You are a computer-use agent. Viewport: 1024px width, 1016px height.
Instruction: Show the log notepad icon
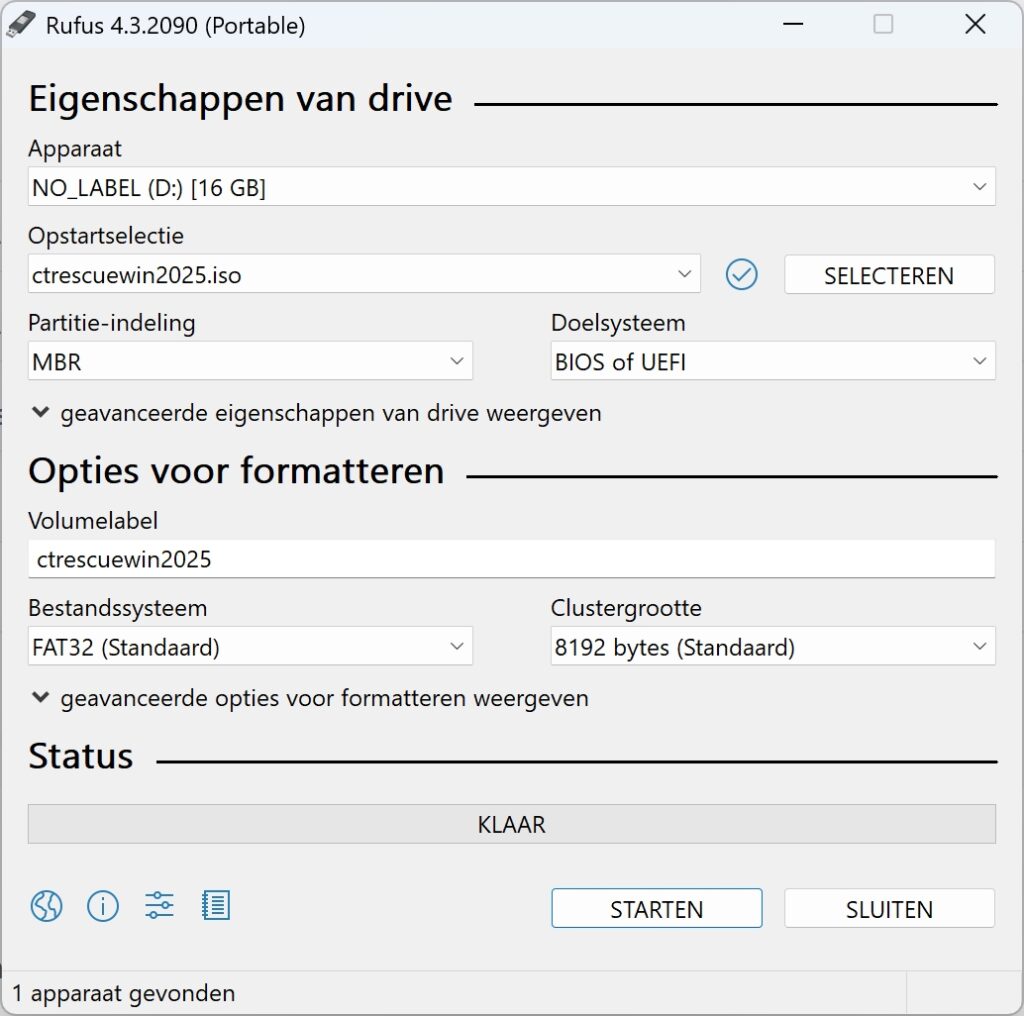click(216, 906)
